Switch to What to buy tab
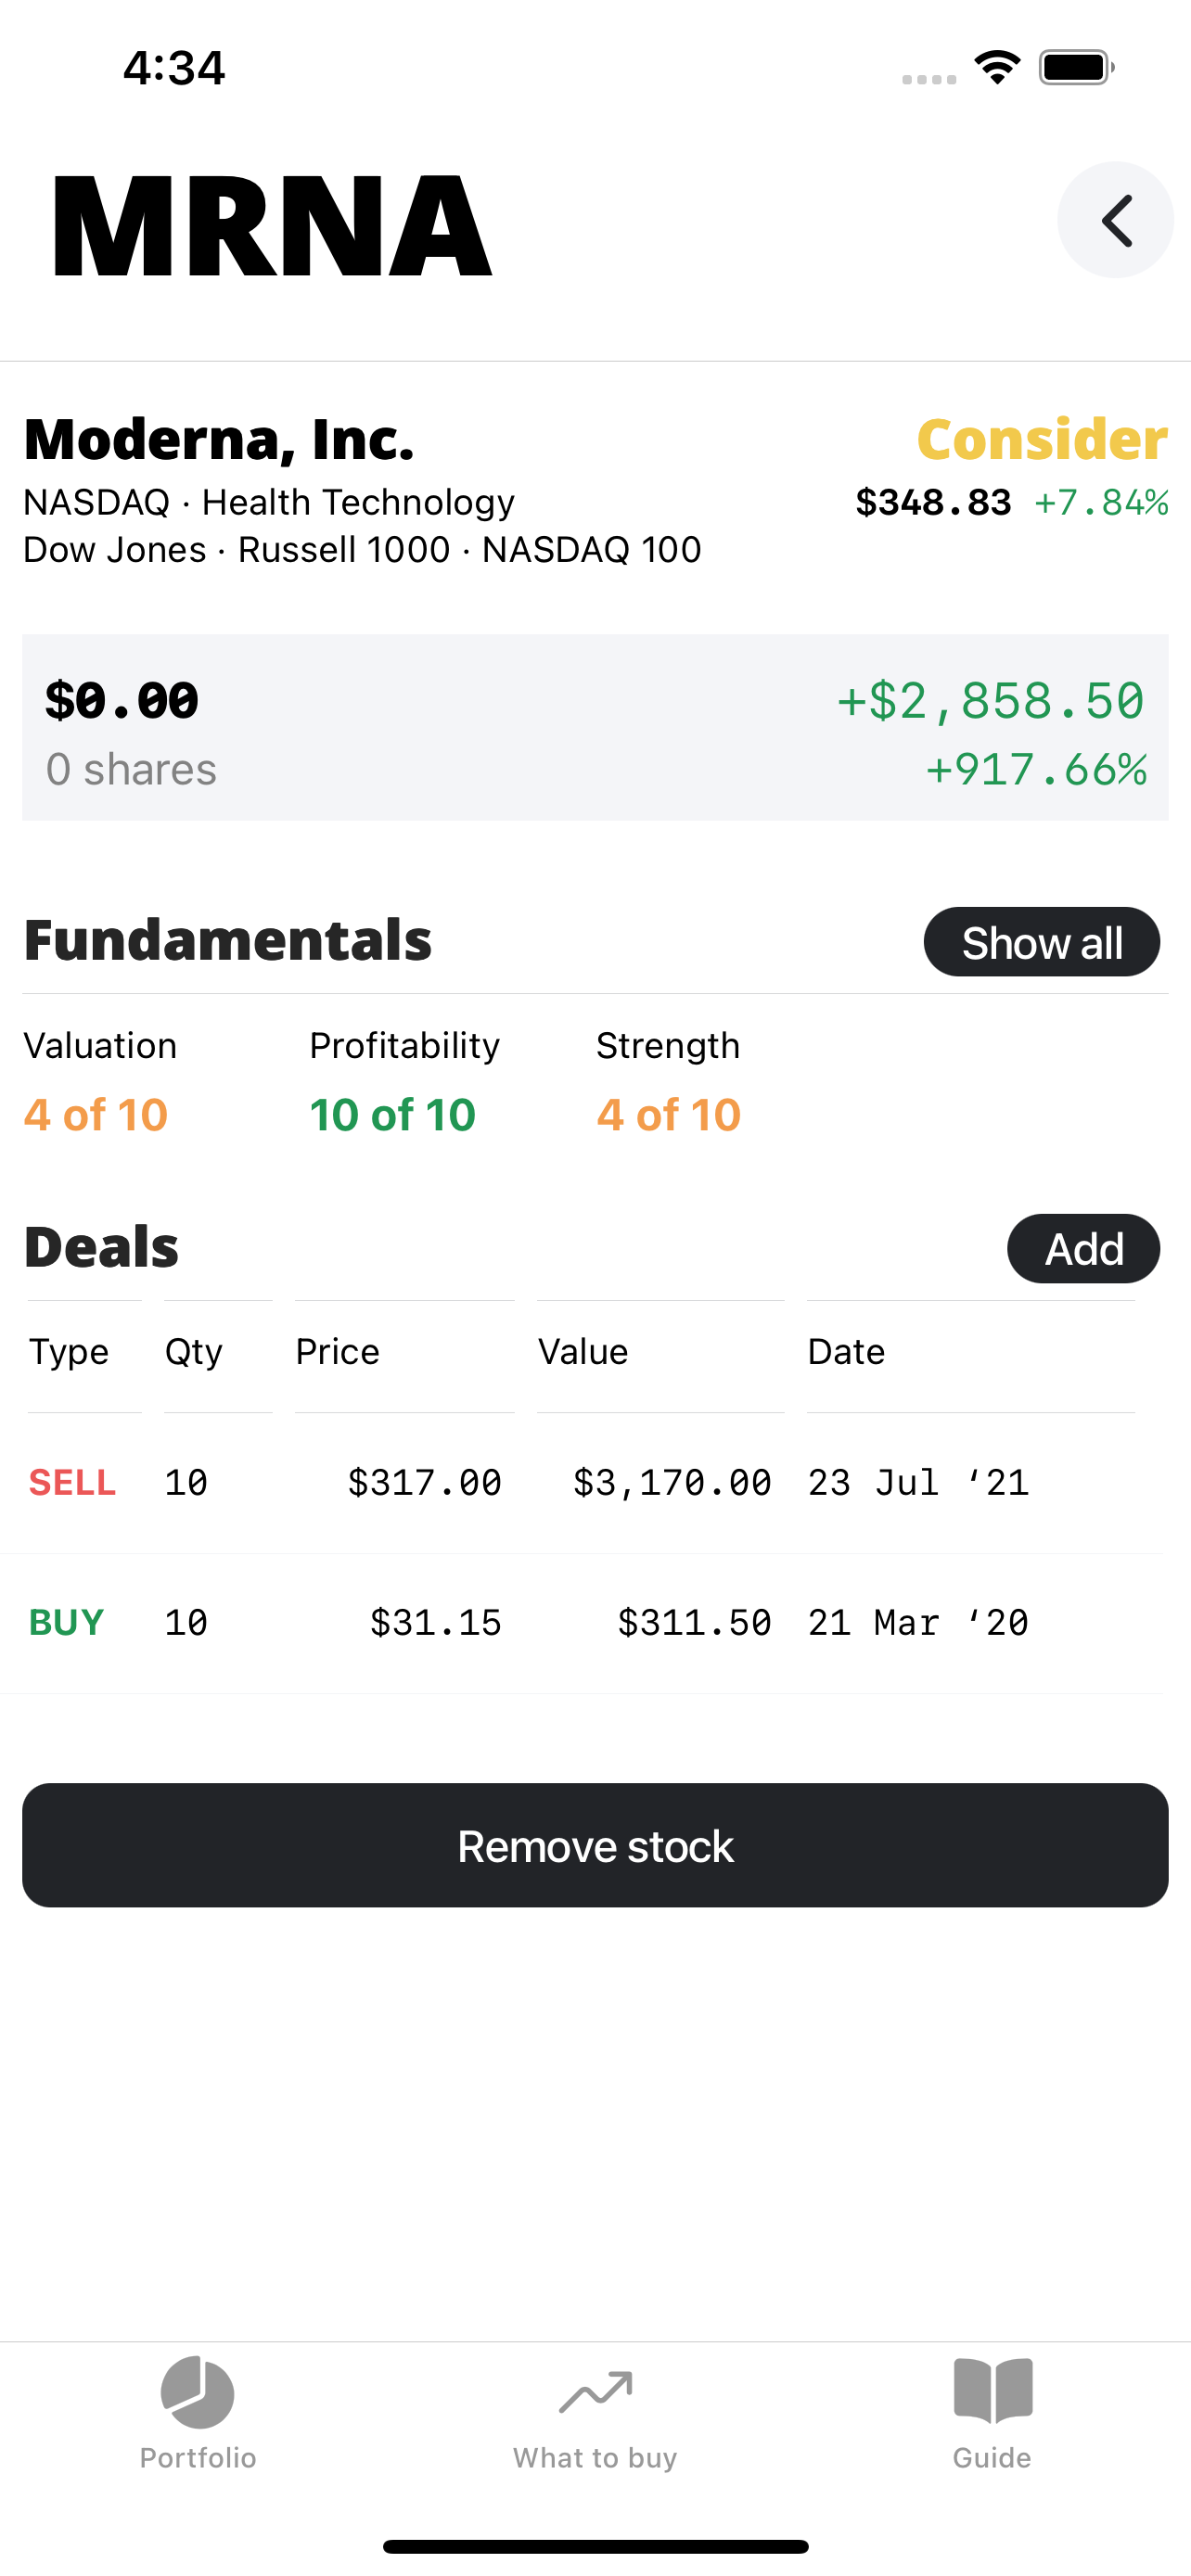Viewport: 1191px width, 2576px height. coord(595,2457)
